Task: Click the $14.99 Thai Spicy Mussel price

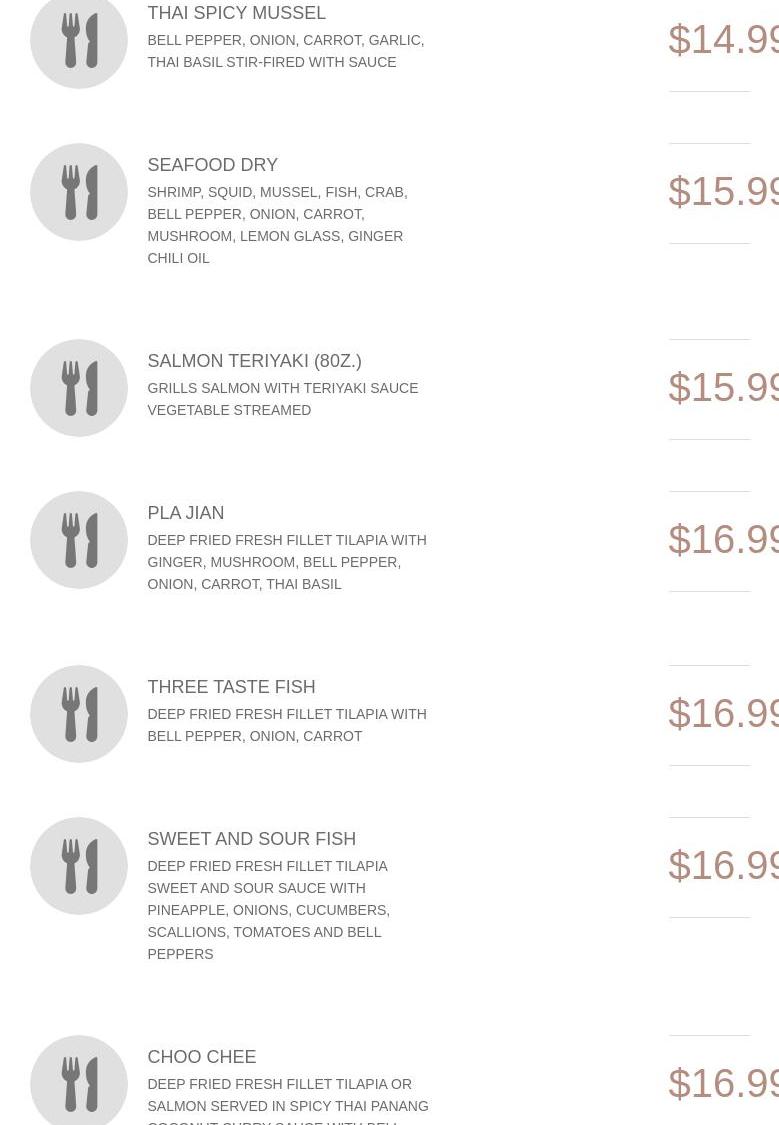Action: [x=723, y=40]
